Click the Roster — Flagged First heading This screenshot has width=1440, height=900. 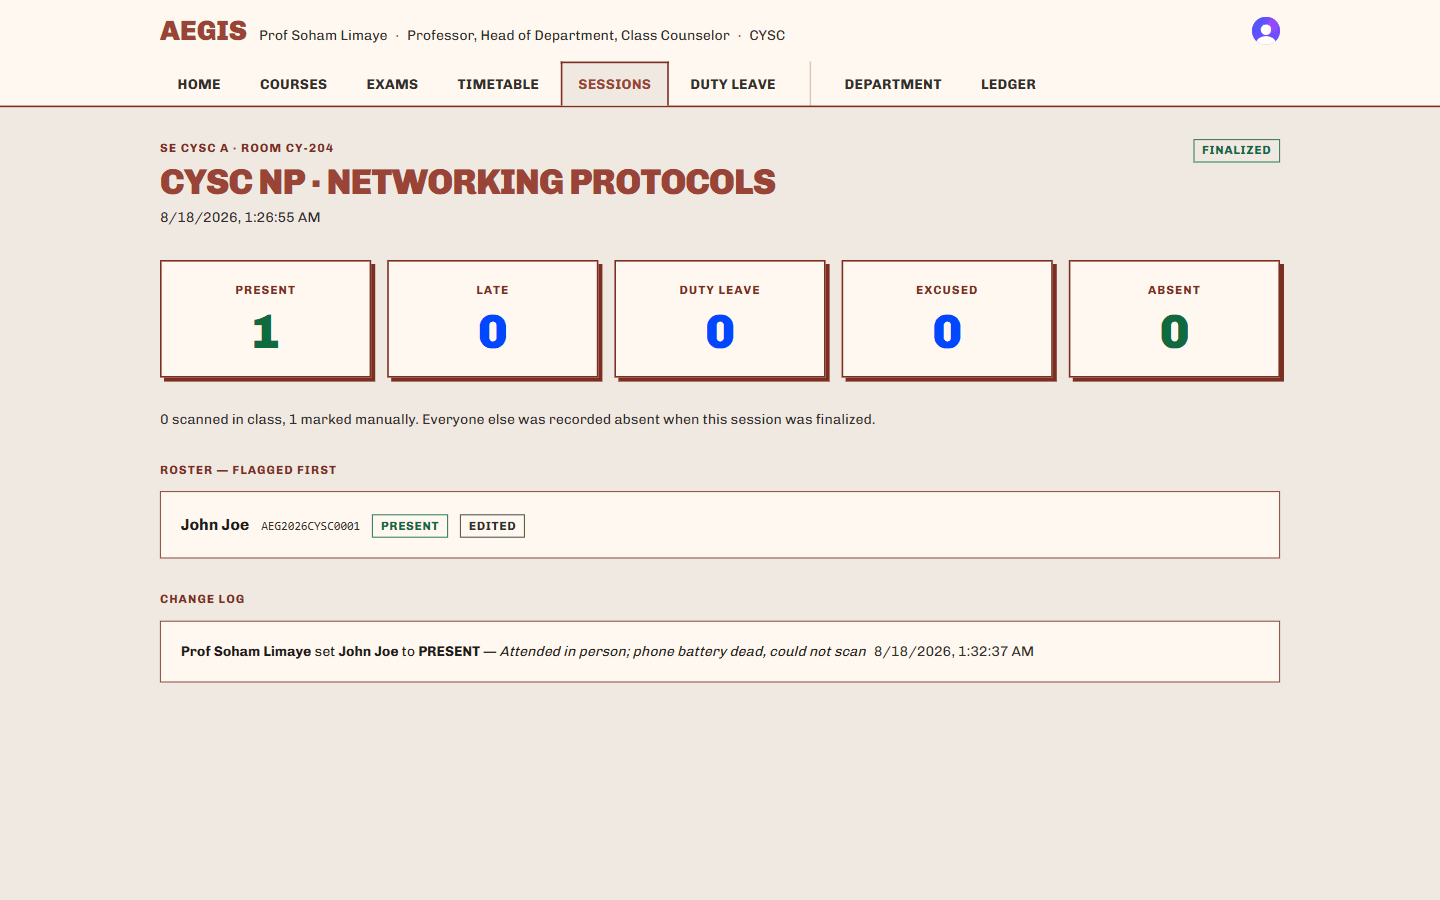[248, 470]
